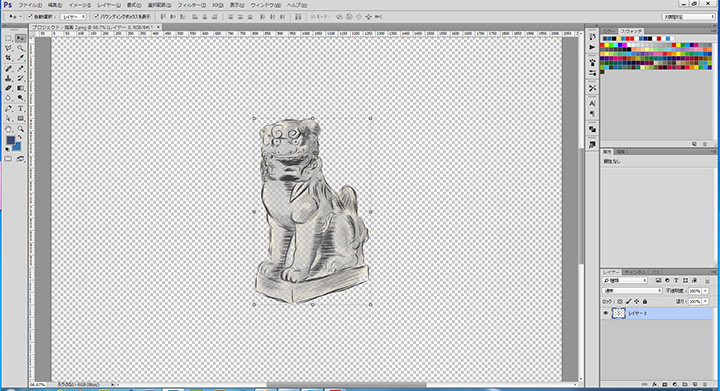This screenshot has height=391, width=720.
Task: Select the Crop tool
Action: pos(8,58)
